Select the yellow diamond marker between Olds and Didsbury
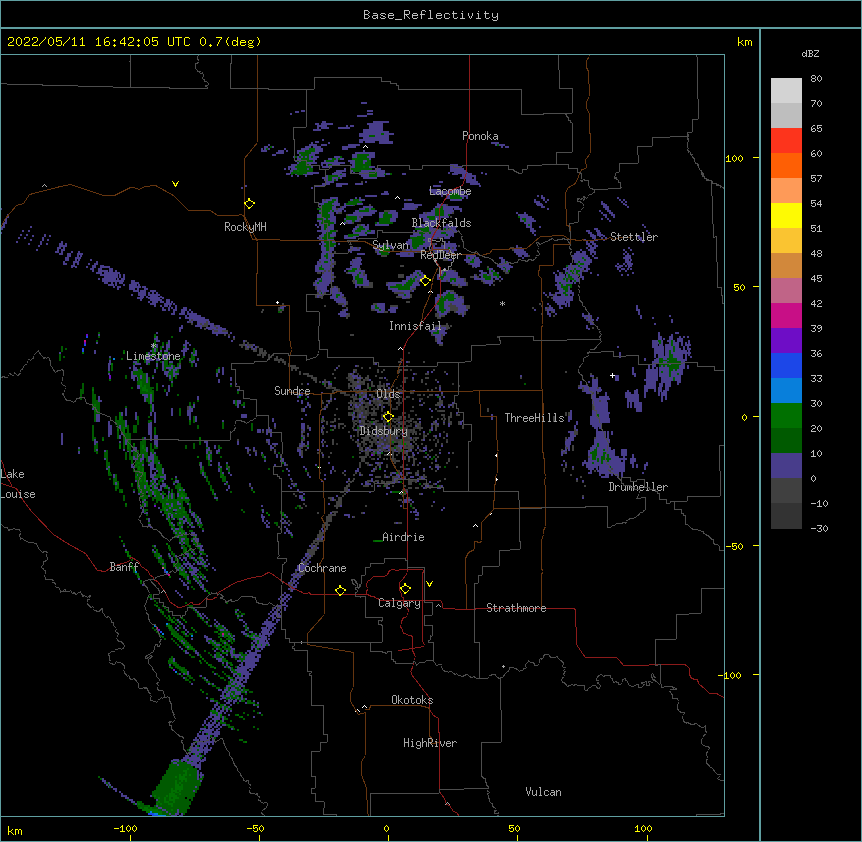 click(x=388, y=416)
